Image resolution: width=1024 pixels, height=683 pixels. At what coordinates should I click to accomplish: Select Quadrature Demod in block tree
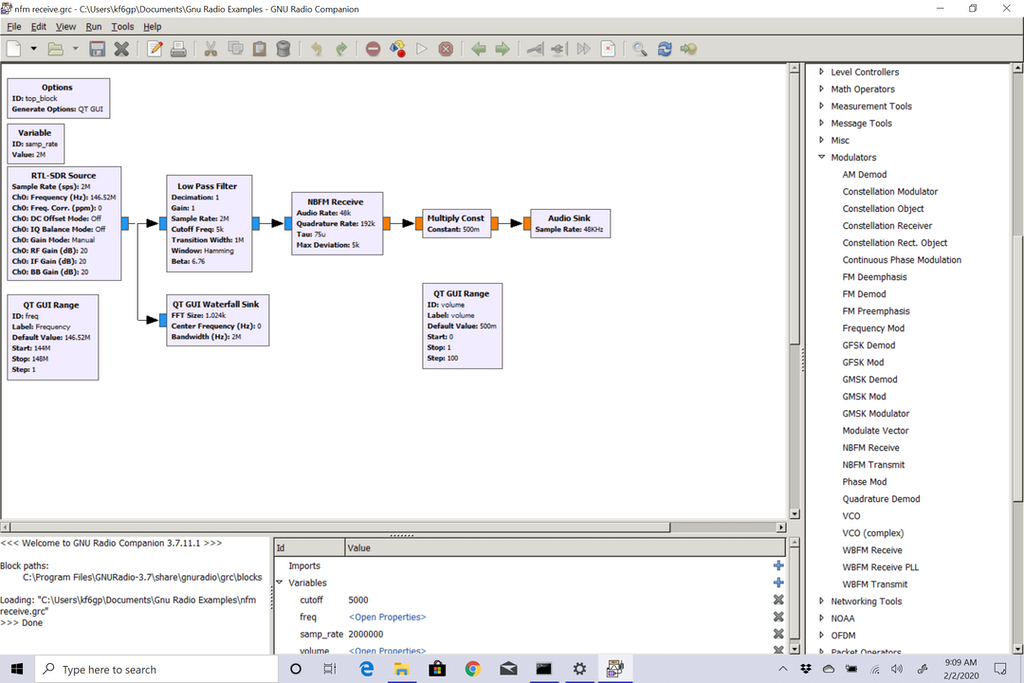(881, 499)
